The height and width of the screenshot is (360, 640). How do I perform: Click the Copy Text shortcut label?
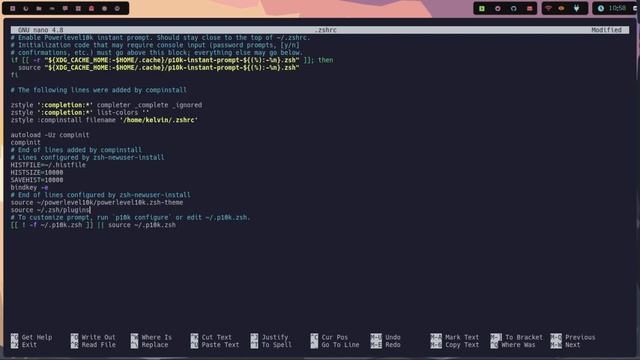[x=462, y=345]
